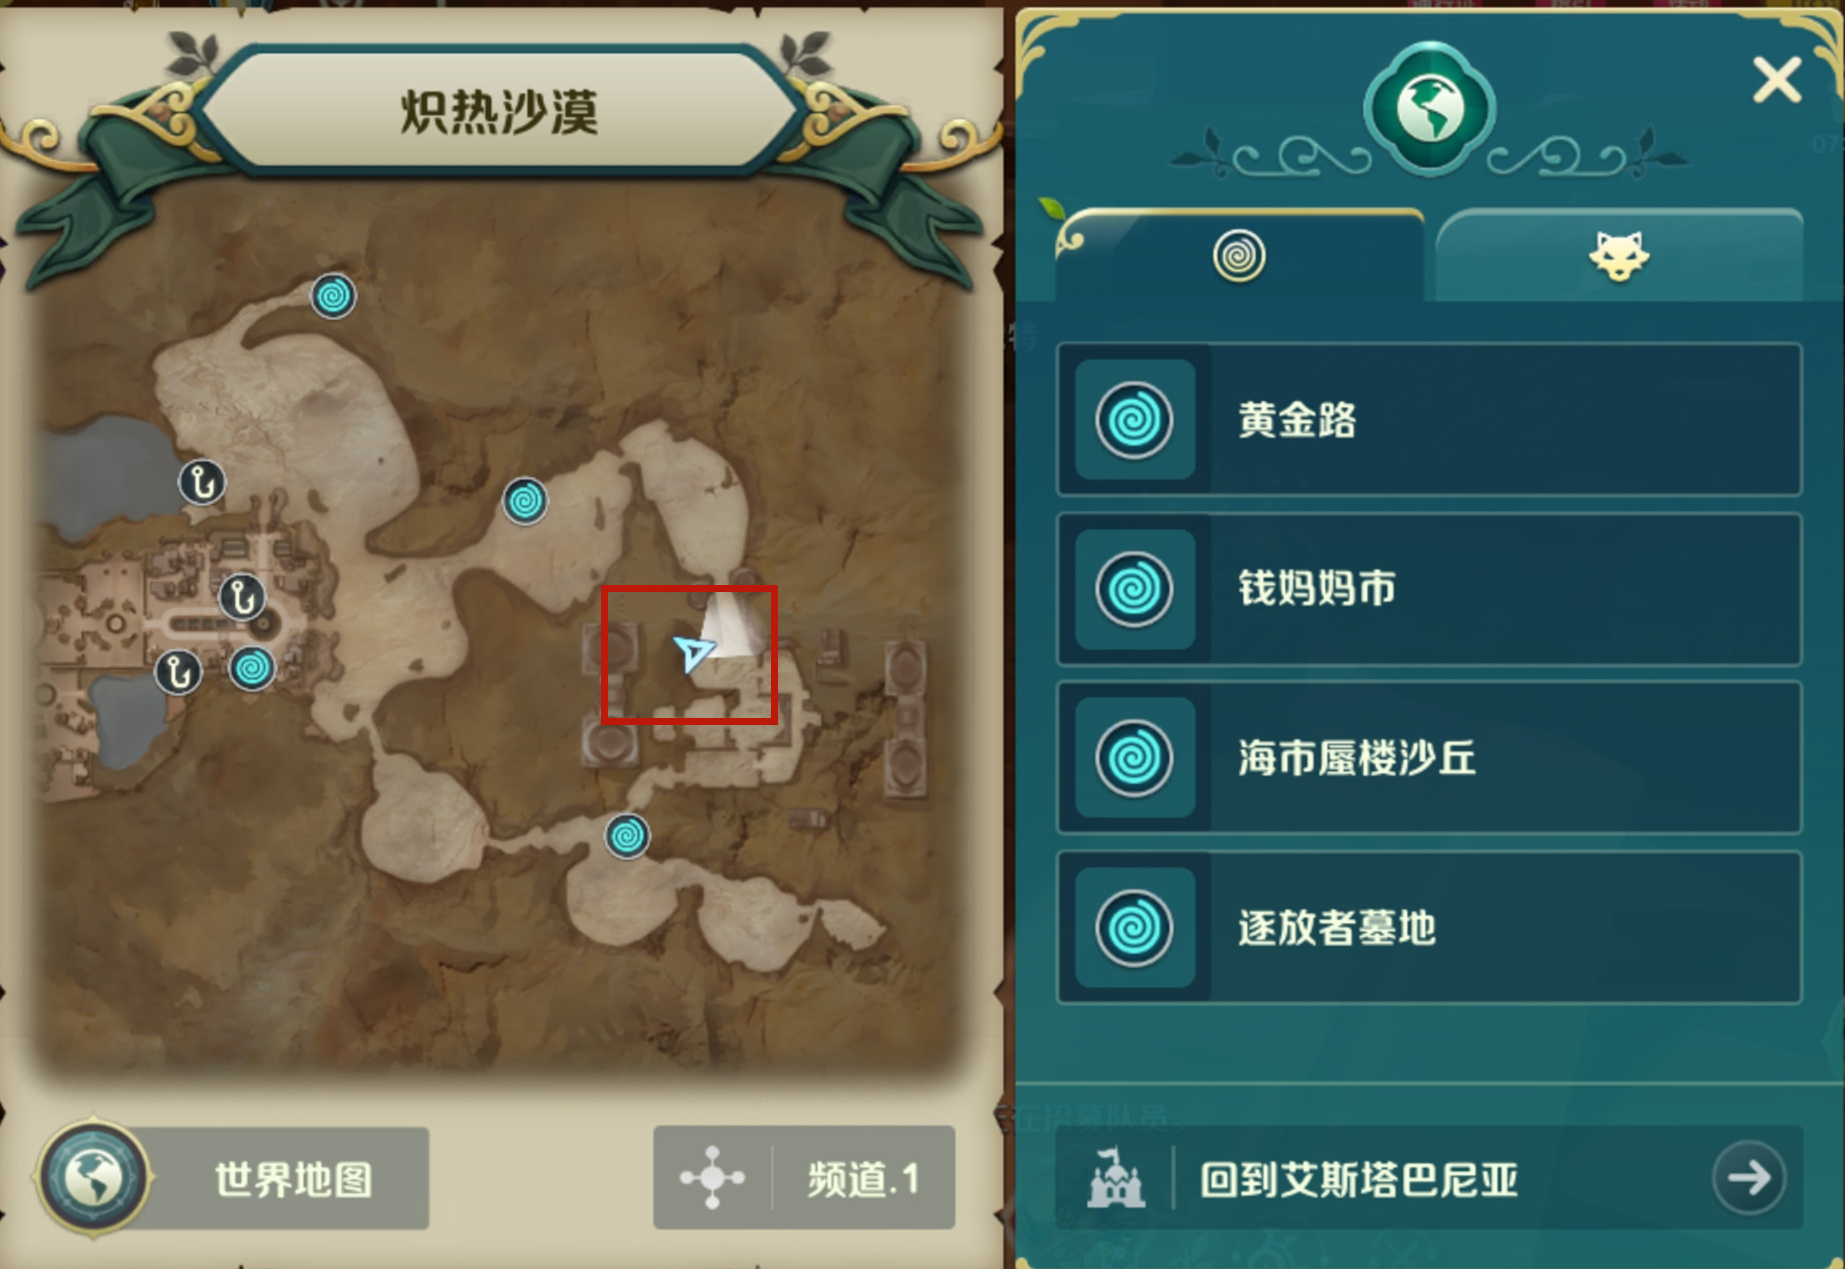Click the player arrow marker on the map
The width and height of the screenshot is (1845, 1269).
click(693, 652)
